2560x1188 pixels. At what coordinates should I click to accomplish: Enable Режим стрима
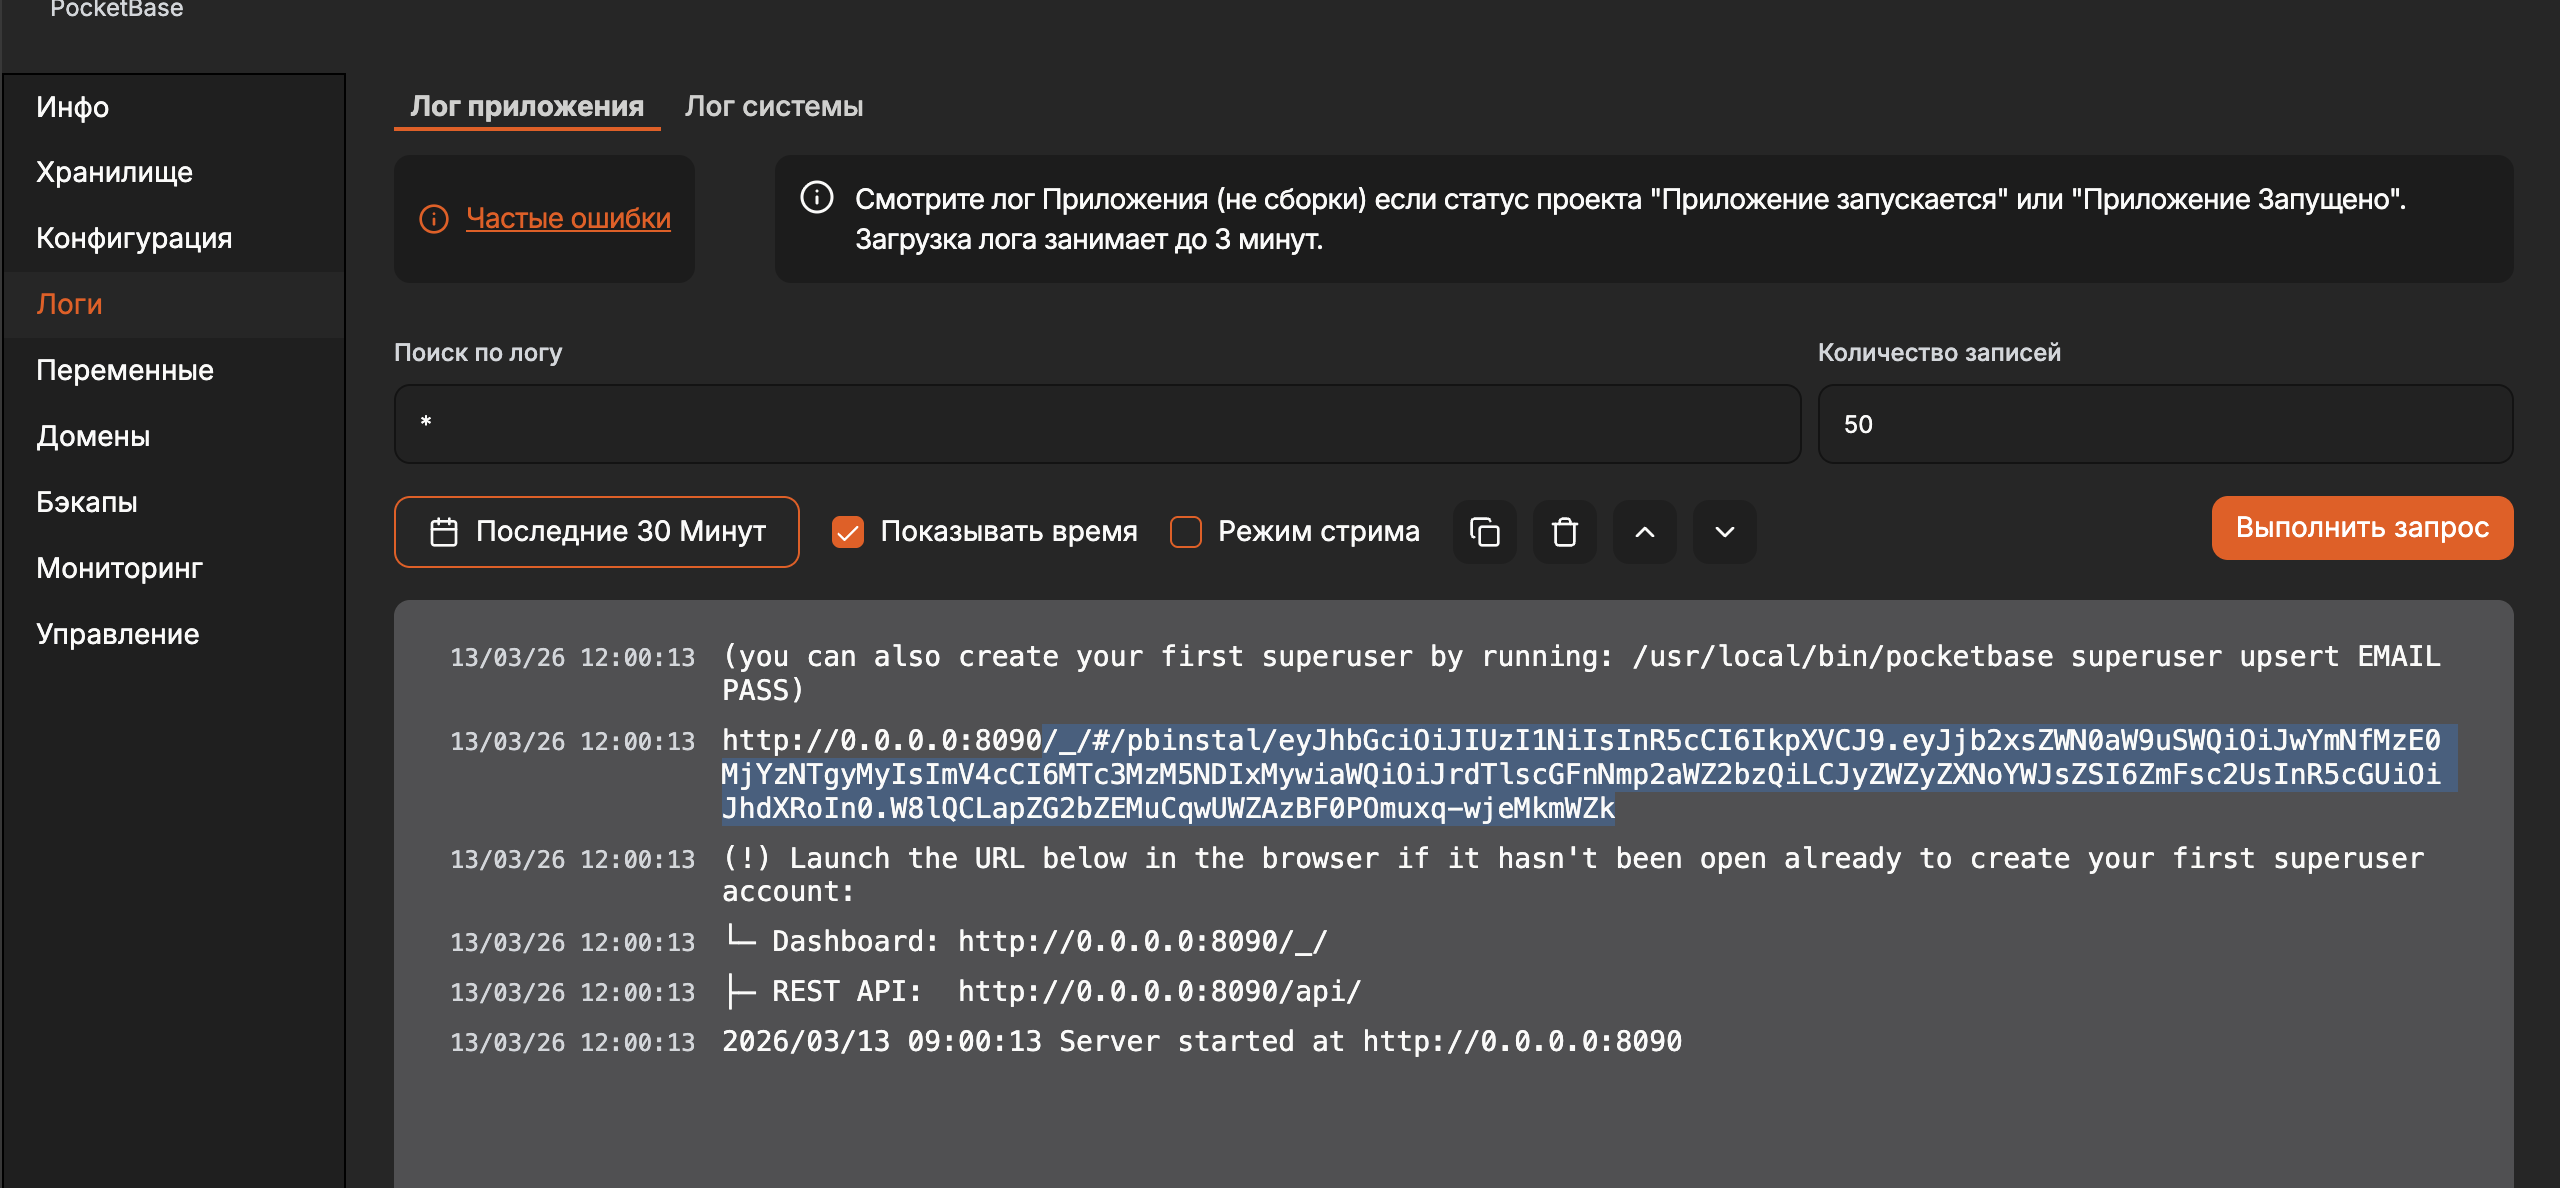point(1185,531)
